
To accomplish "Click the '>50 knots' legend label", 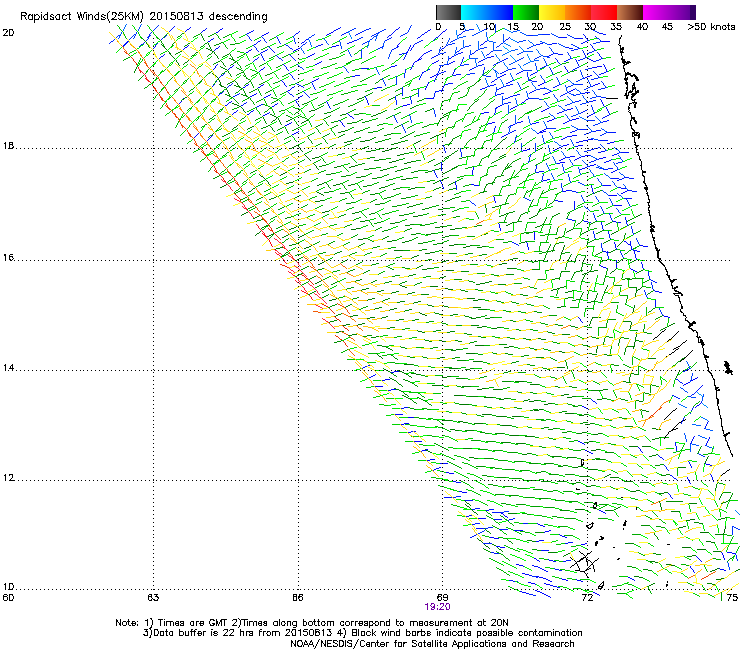I will (711, 26).
